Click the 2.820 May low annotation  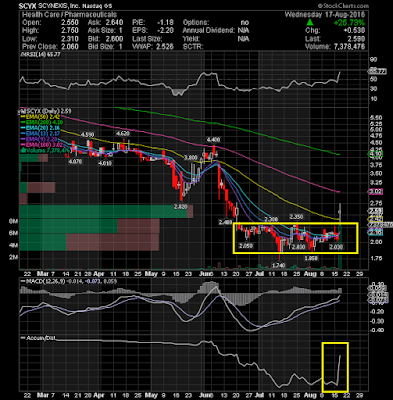180,207
